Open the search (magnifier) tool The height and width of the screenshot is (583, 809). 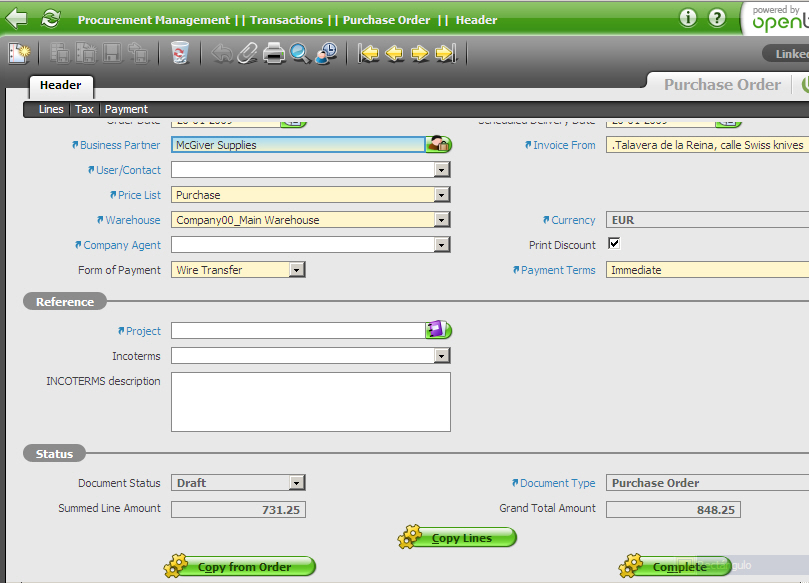[300, 53]
